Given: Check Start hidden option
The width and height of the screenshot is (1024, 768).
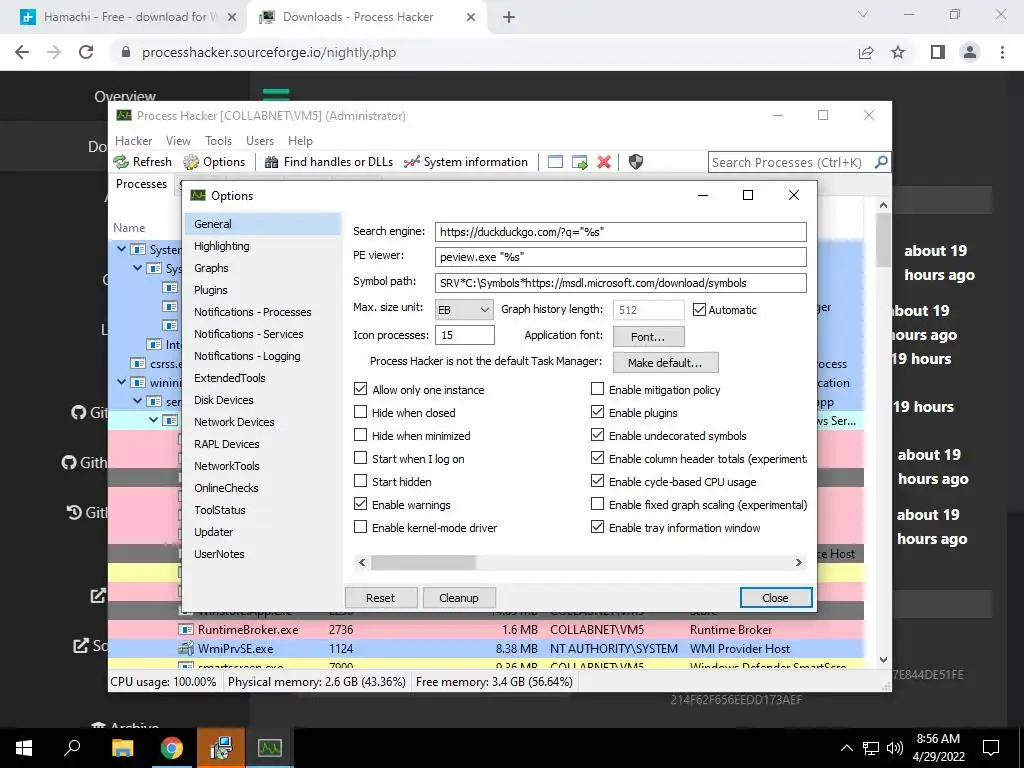Looking at the screenshot, I should pyautogui.click(x=360, y=481).
